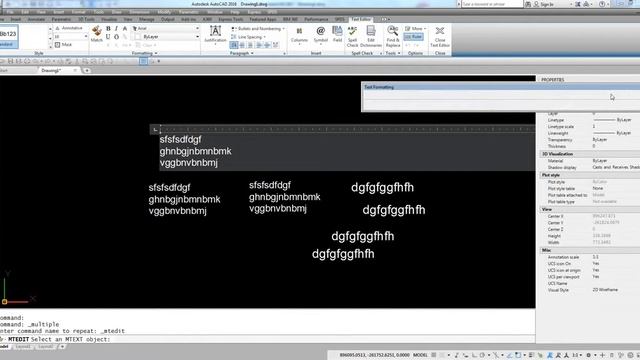Screen dimensions: 640x360
Task: Click Close Text Editor
Action: coord(440,37)
